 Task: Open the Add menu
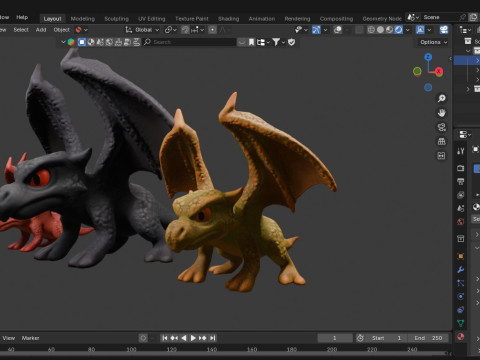click(x=41, y=30)
